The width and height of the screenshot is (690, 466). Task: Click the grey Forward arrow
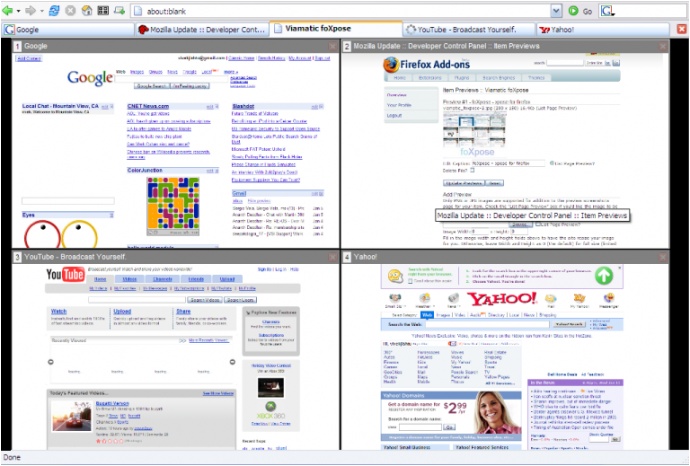(x=30, y=10)
